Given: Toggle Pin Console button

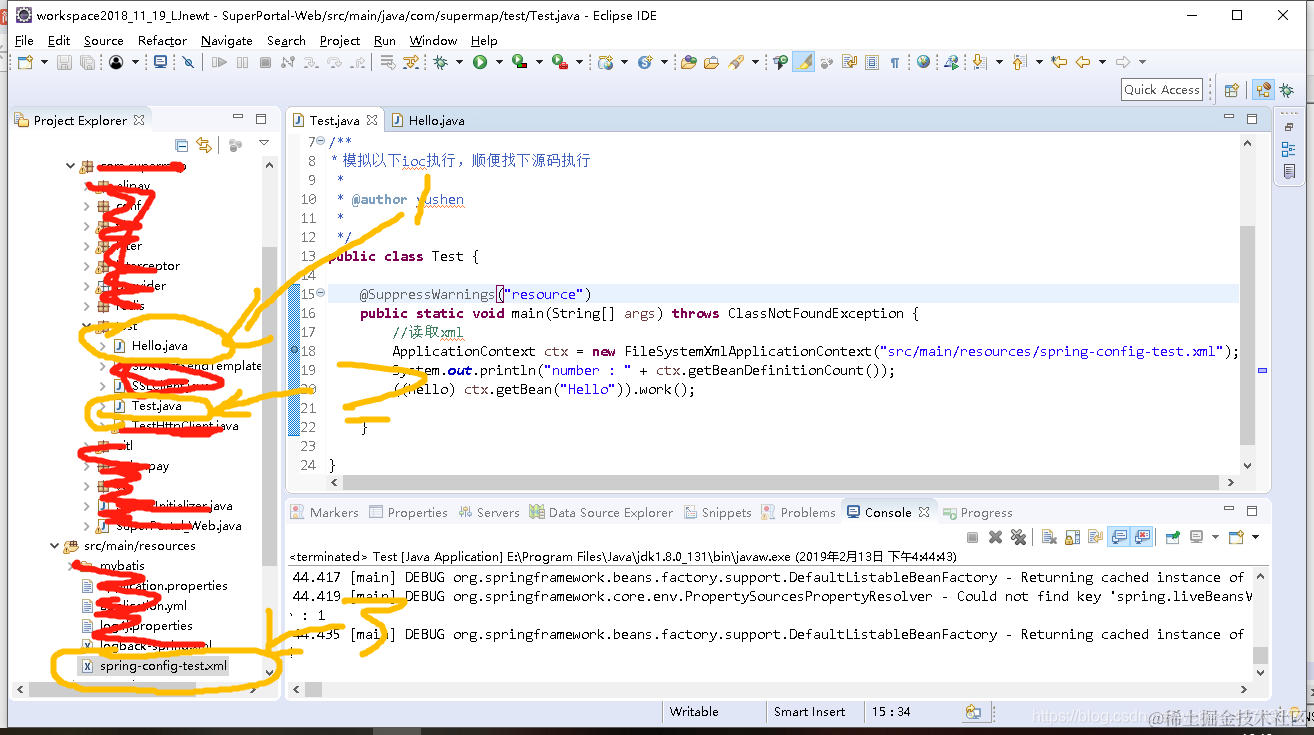Looking at the screenshot, I should [1173, 537].
